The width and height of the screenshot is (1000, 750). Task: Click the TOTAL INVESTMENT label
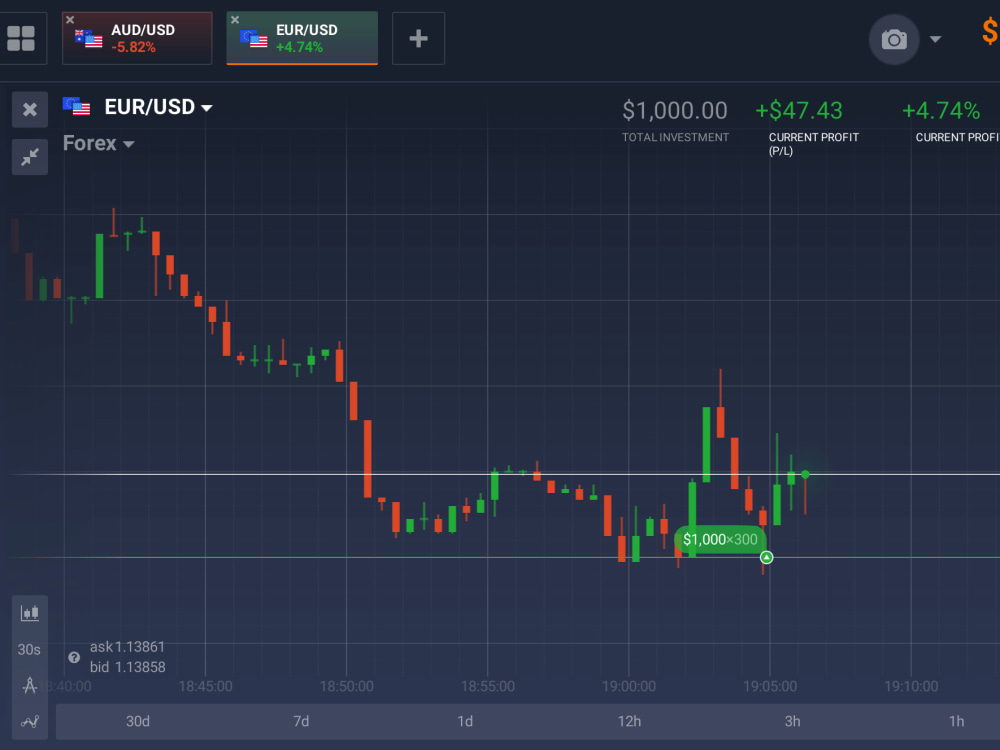point(675,137)
